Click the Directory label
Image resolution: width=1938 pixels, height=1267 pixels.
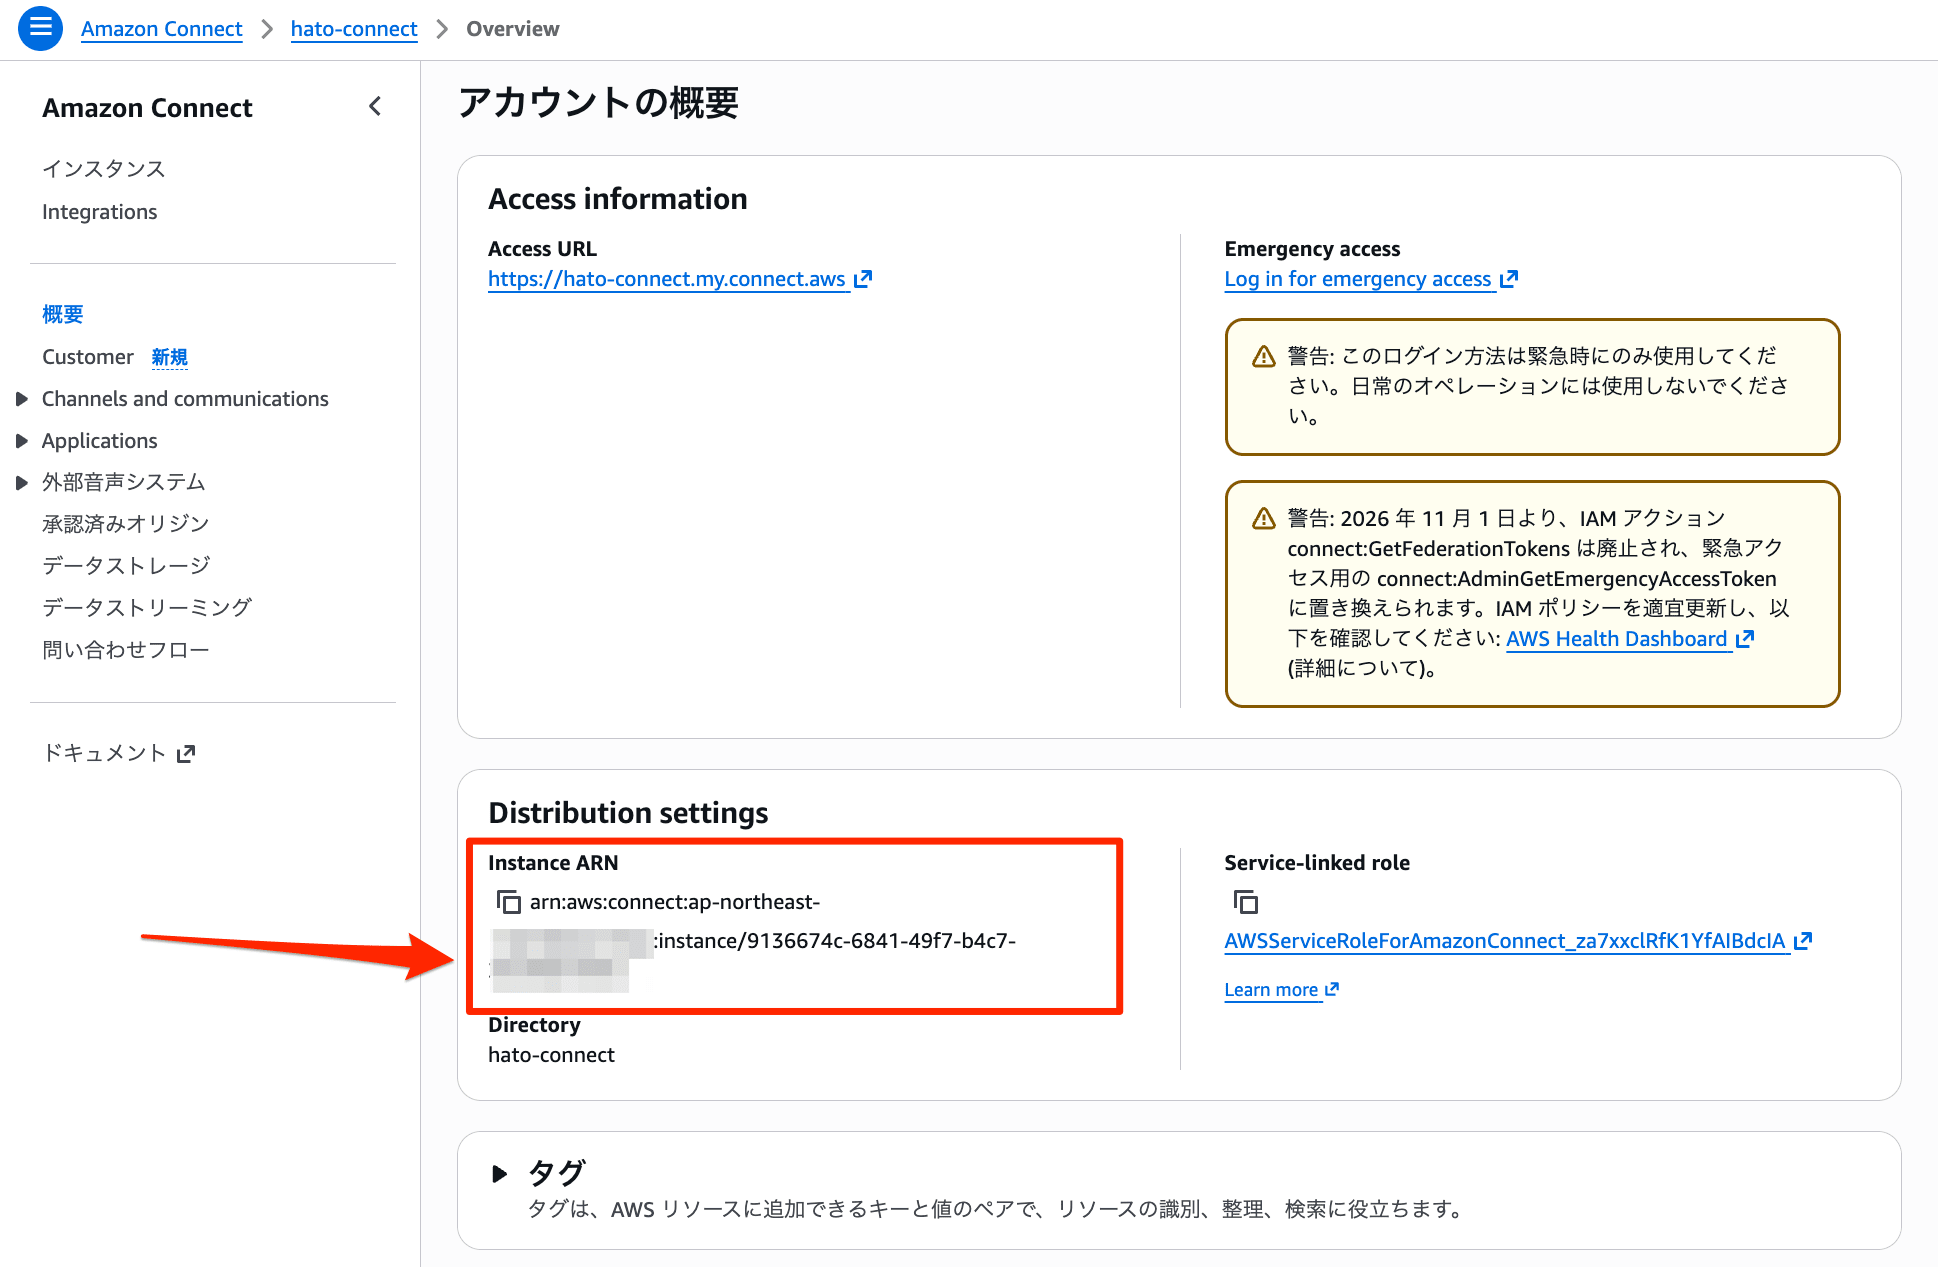(x=534, y=1025)
